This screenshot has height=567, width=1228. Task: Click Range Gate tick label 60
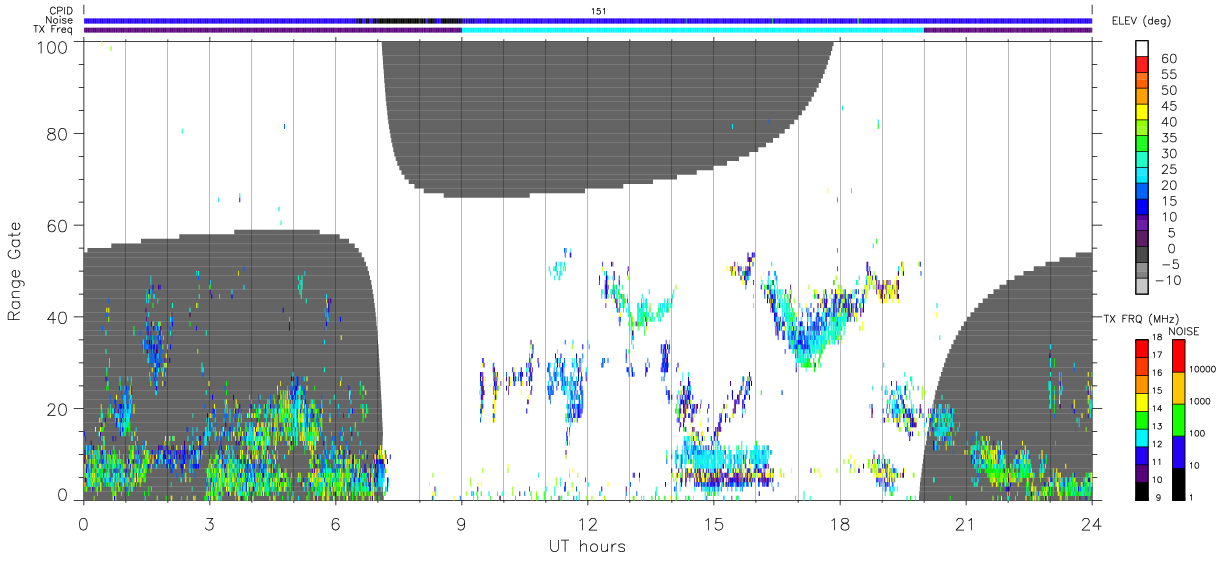(x=56, y=226)
